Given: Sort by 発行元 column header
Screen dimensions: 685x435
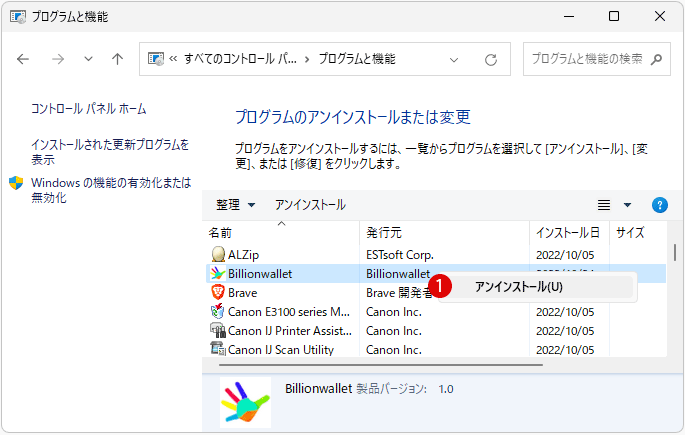Looking at the screenshot, I should [x=444, y=233].
